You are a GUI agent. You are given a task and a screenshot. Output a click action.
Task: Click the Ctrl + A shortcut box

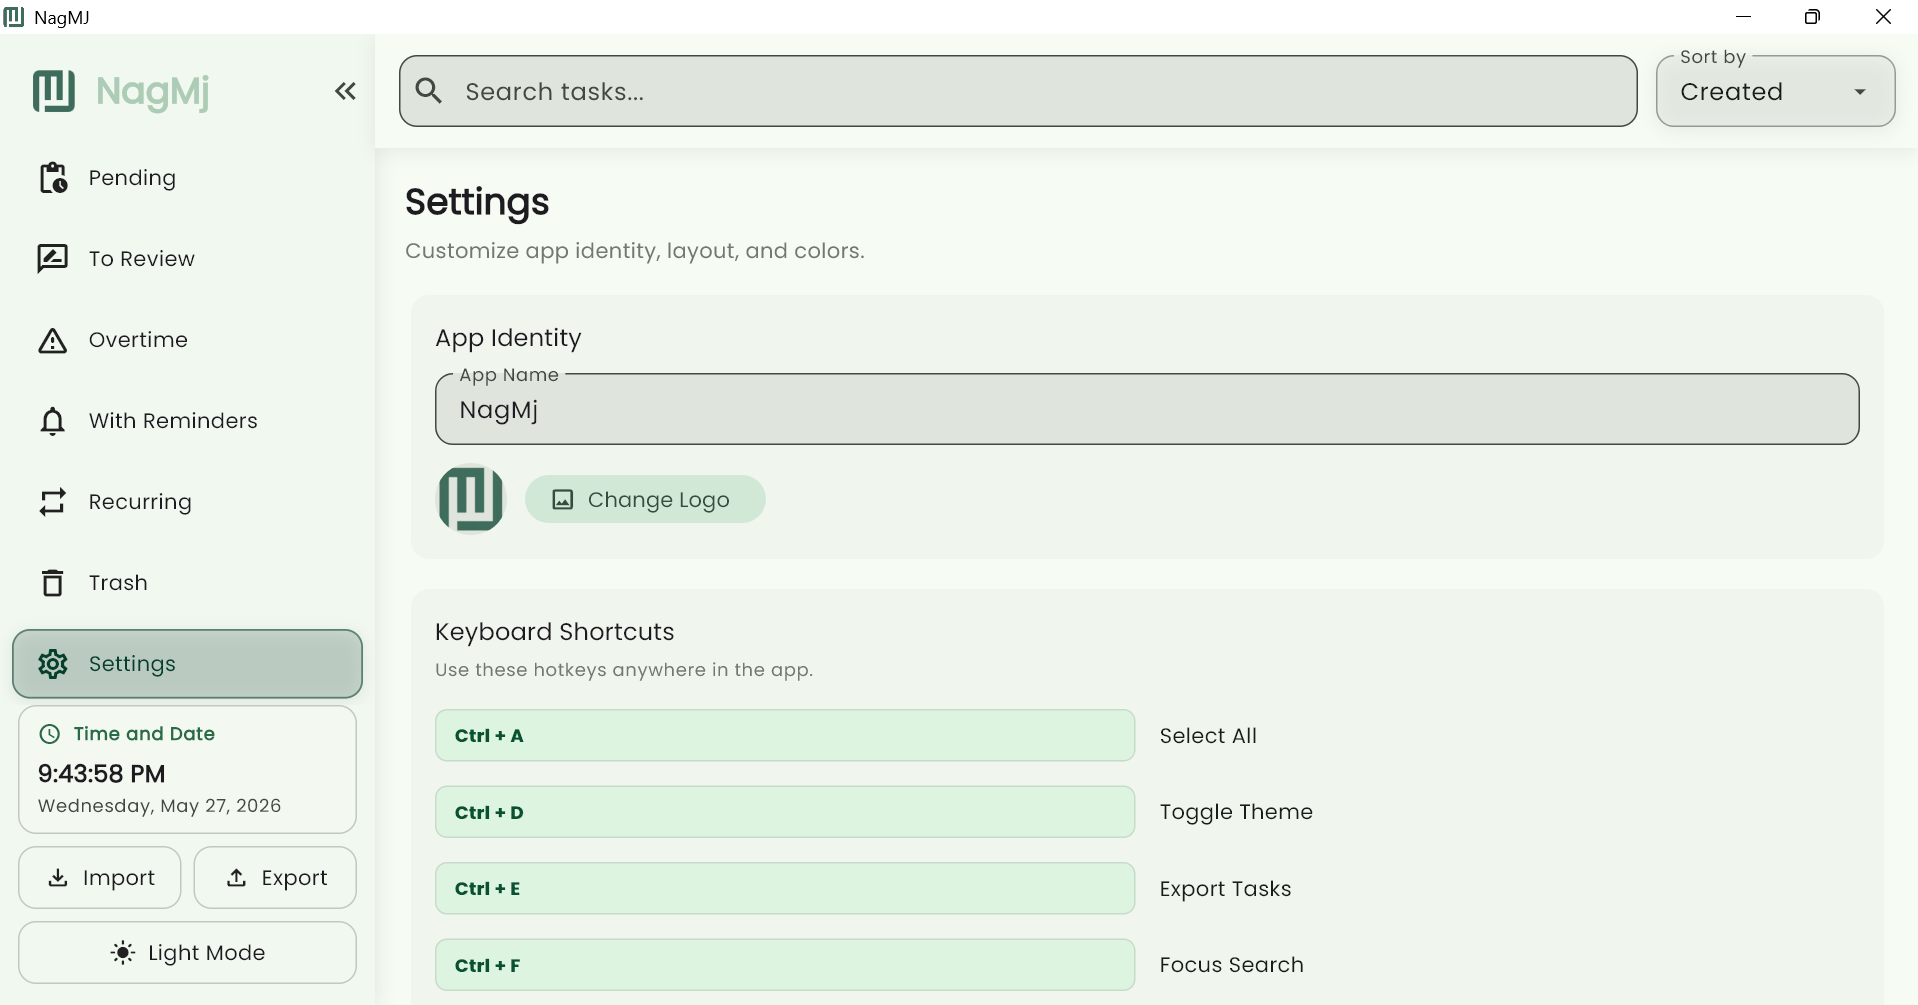(x=785, y=736)
